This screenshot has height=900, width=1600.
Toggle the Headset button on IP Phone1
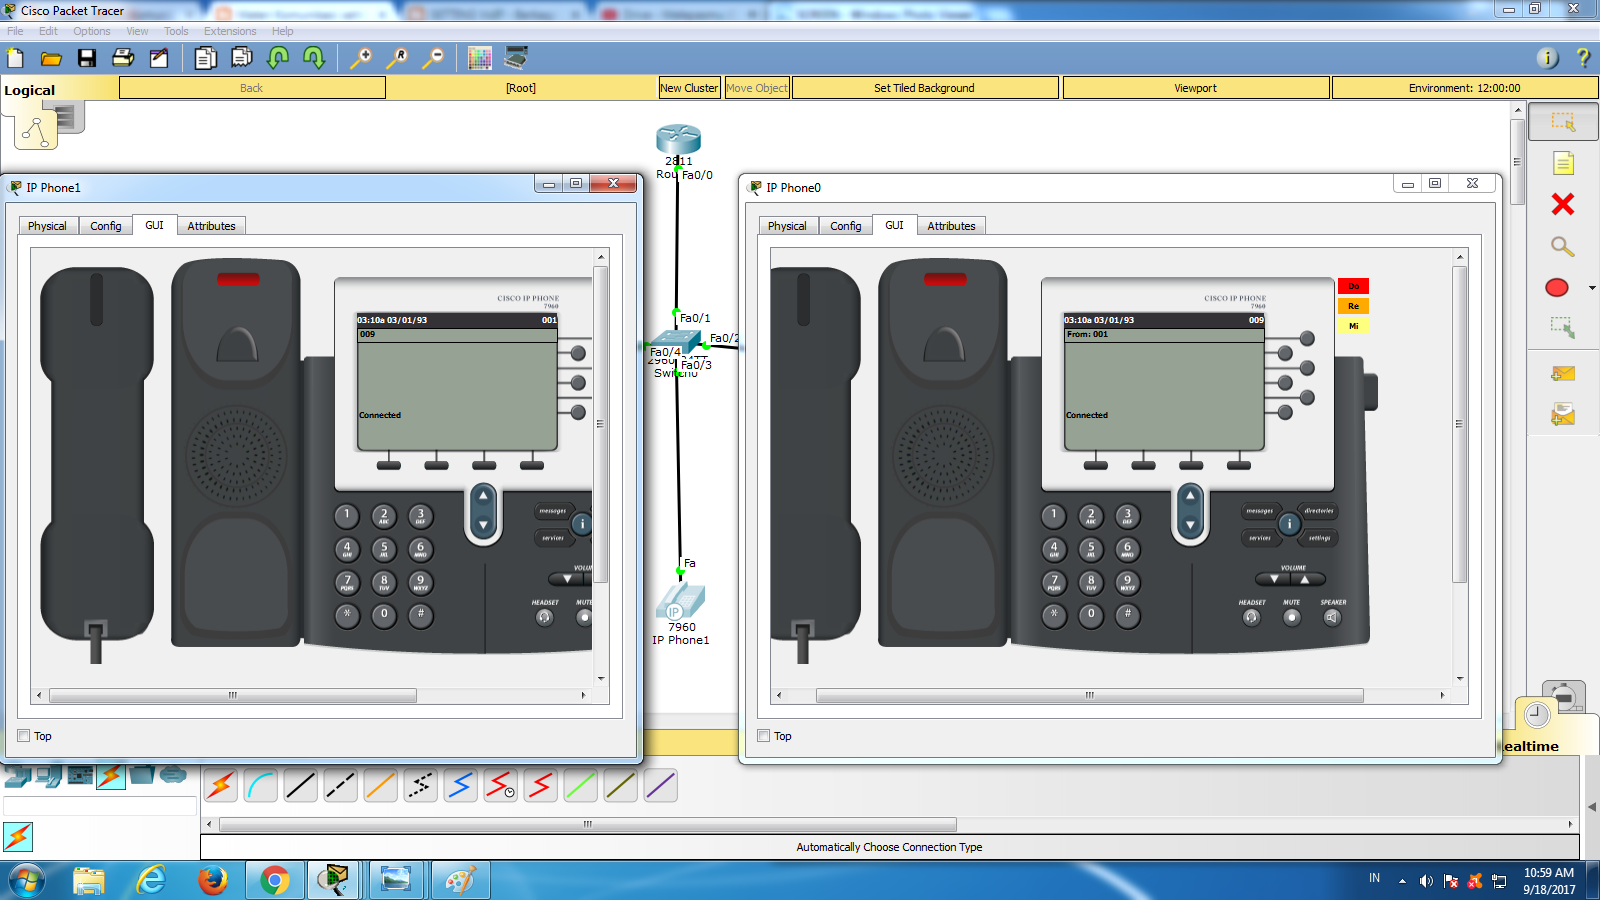[544, 617]
